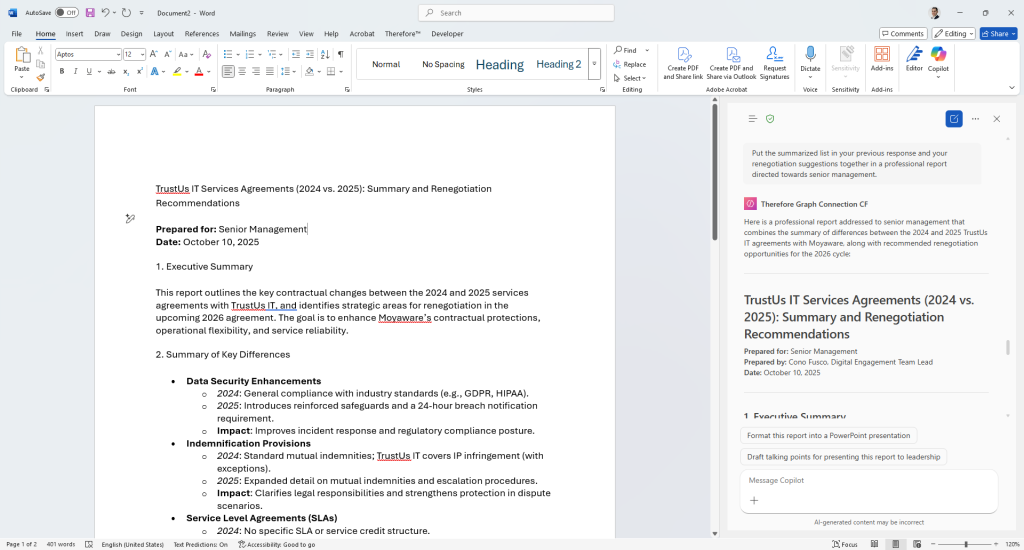Toggle bold formatting in the Font group

(62, 72)
